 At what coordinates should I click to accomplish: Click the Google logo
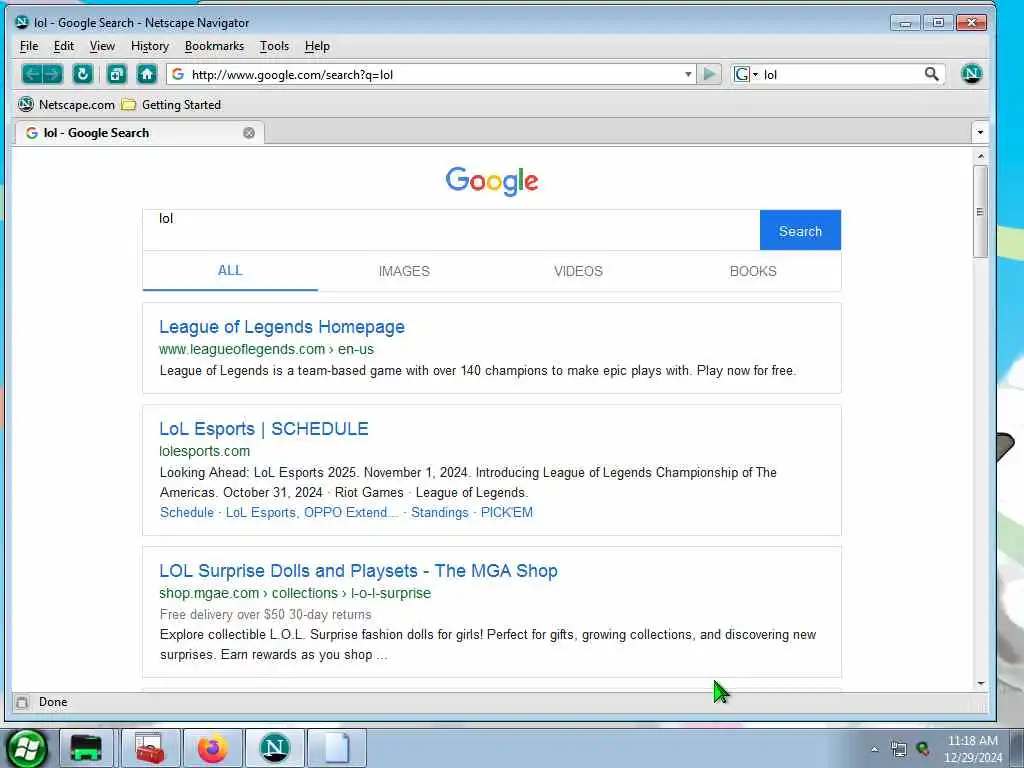click(492, 181)
